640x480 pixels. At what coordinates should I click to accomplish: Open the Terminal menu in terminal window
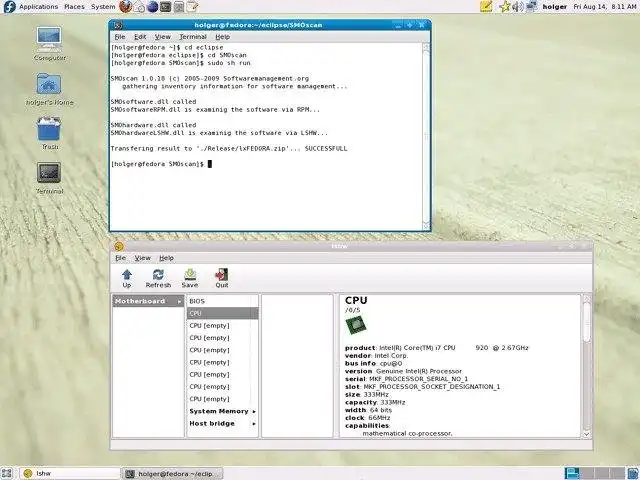(193, 37)
